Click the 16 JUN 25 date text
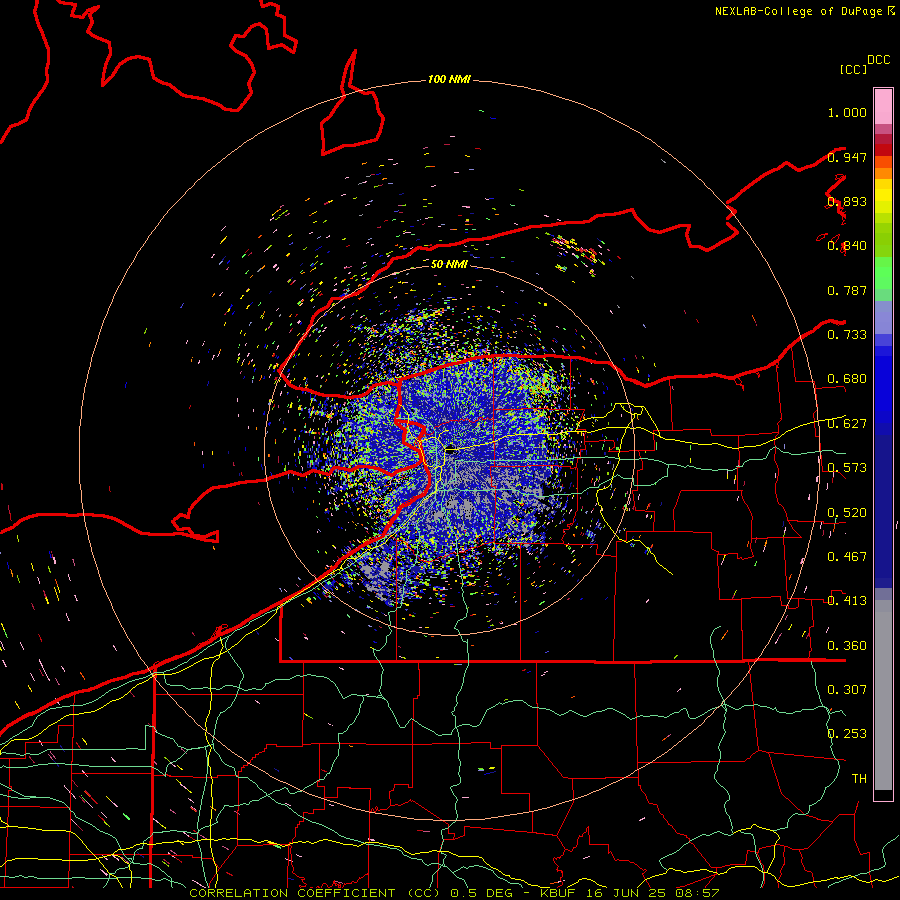Viewport: 900px width, 900px height. (x=626, y=893)
